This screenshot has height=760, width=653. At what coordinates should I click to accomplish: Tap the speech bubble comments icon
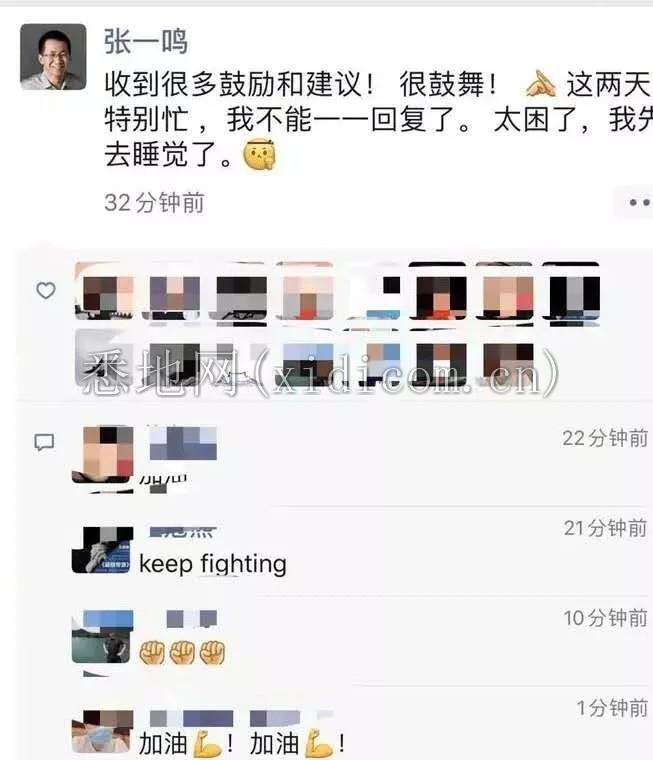coord(44,442)
